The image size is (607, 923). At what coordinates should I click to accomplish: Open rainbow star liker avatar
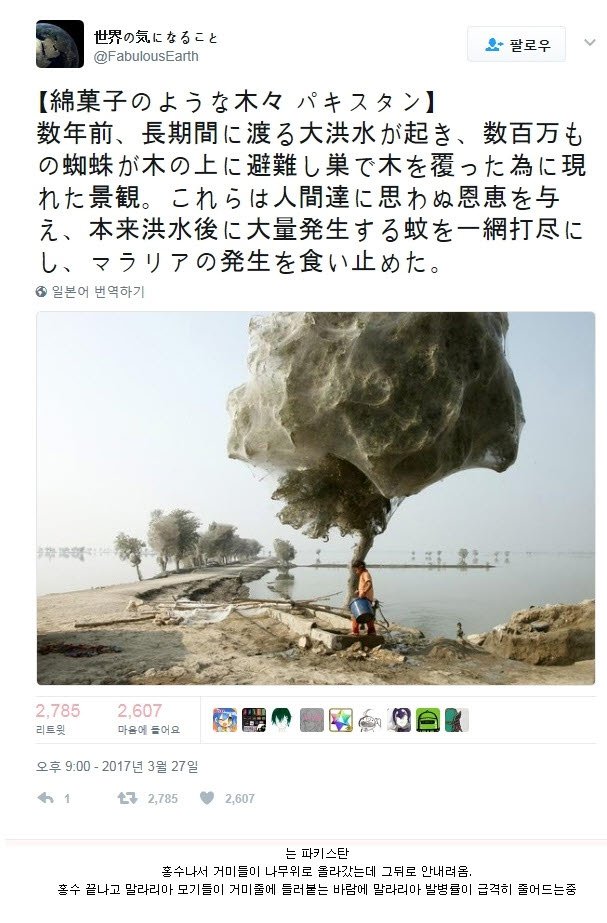click(x=340, y=720)
